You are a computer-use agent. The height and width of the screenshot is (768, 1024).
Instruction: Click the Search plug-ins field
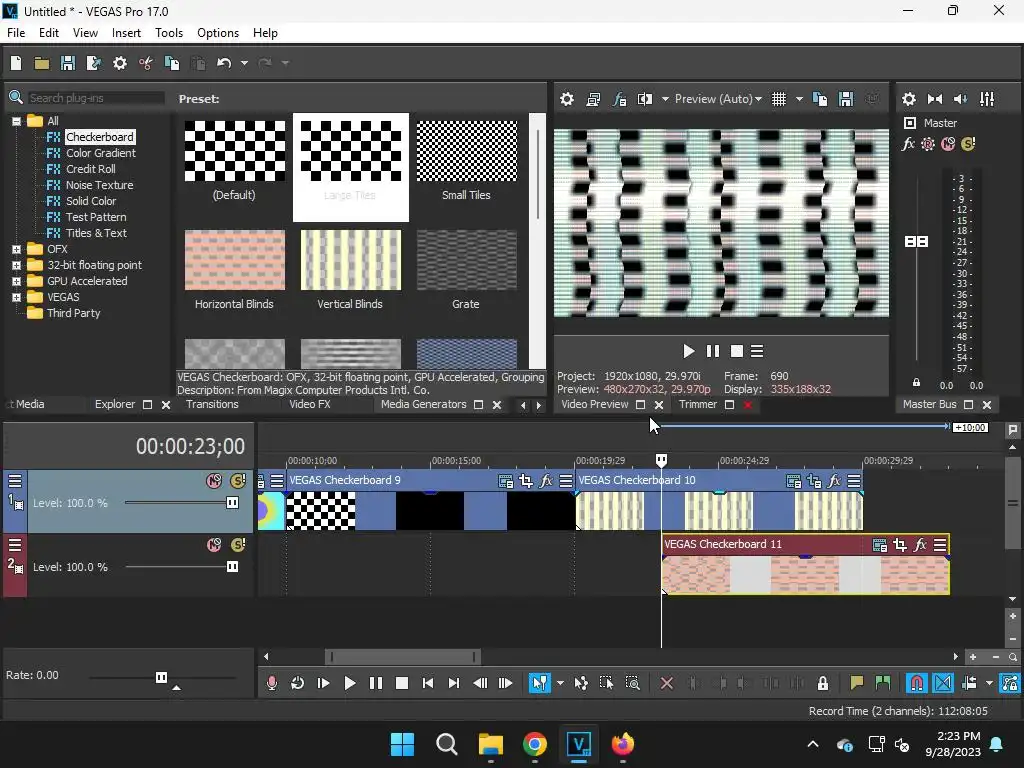pos(95,98)
